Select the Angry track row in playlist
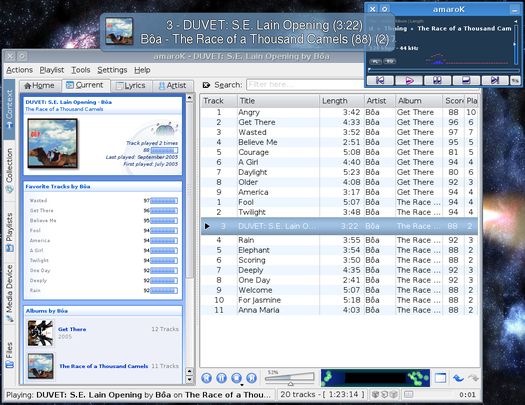525x405 pixels. (x=339, y=112)
